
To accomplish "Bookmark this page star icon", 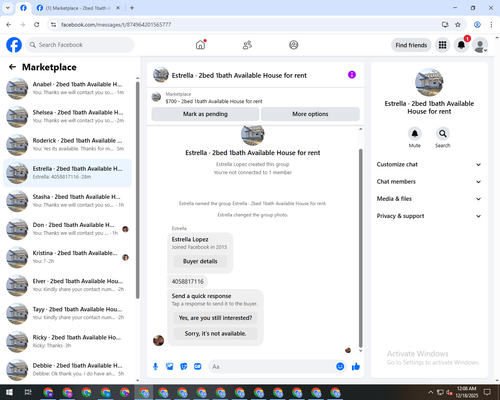I will tap(458, 25).
